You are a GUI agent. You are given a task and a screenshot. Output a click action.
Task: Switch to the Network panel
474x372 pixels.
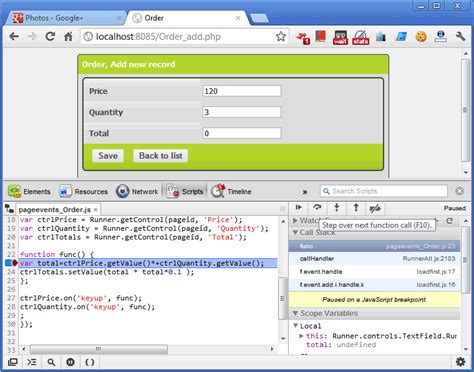(x=137, y=191)
